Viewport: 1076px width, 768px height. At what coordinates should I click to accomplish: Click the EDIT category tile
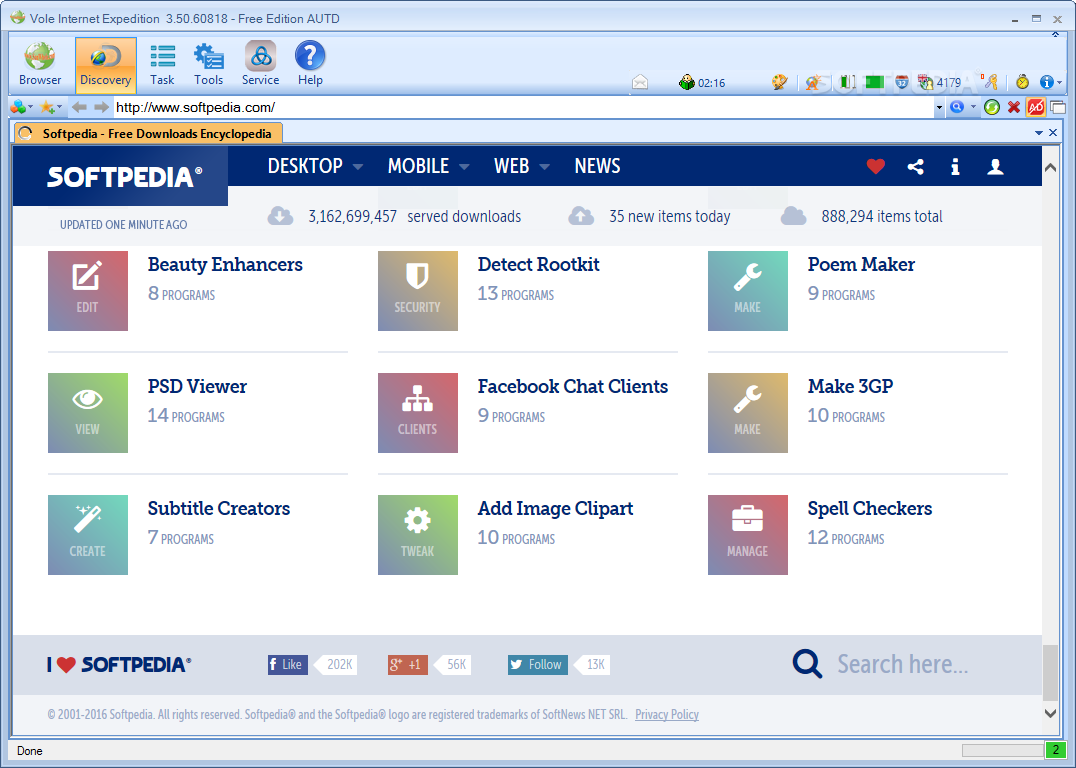point(88,291)
